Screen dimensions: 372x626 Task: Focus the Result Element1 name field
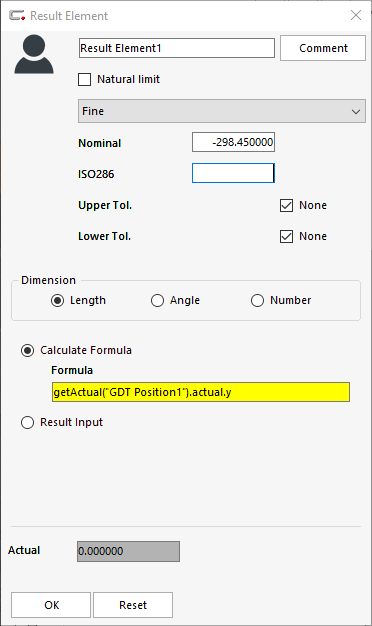click(x=177, y=48)
